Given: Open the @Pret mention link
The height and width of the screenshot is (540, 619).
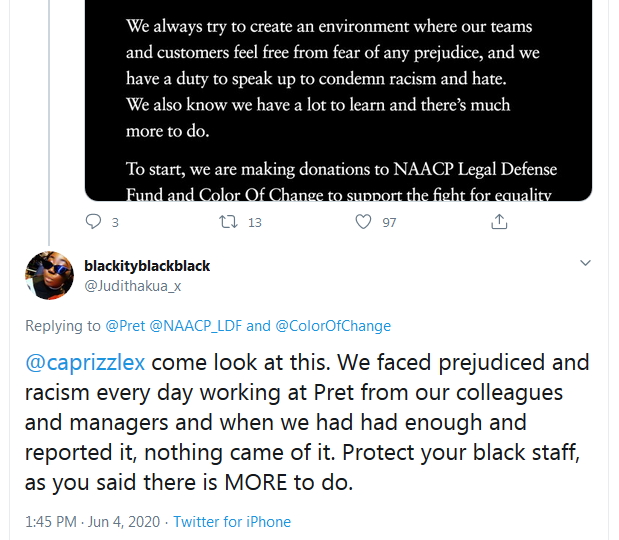Looking at the screenshot, I should [125, 326].
